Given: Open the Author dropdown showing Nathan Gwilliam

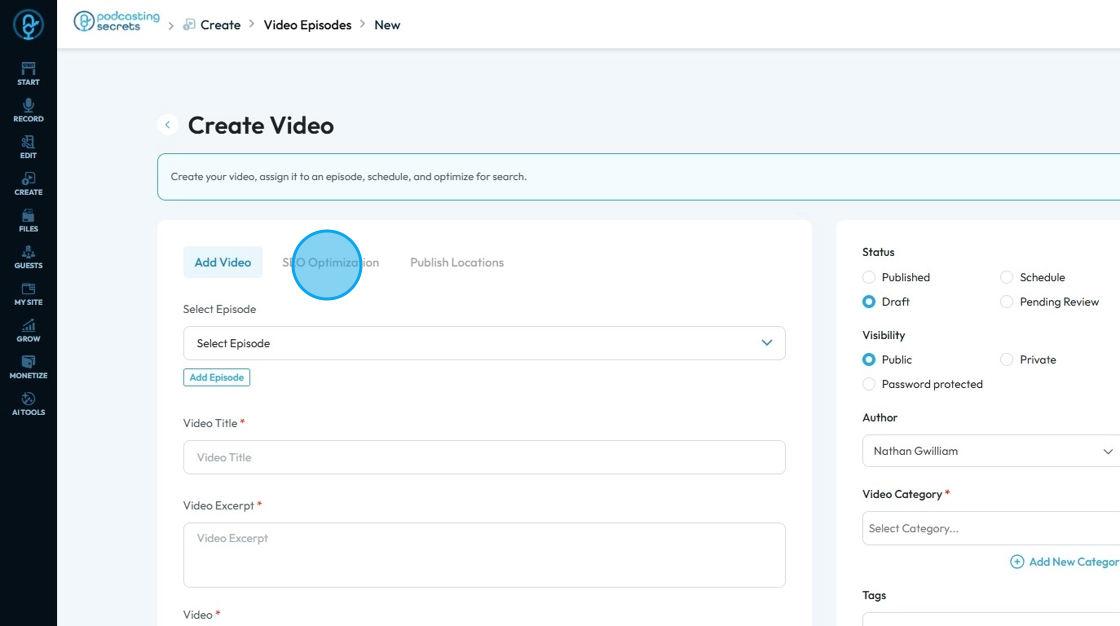Looking at the screenshot, I should 991,451.
